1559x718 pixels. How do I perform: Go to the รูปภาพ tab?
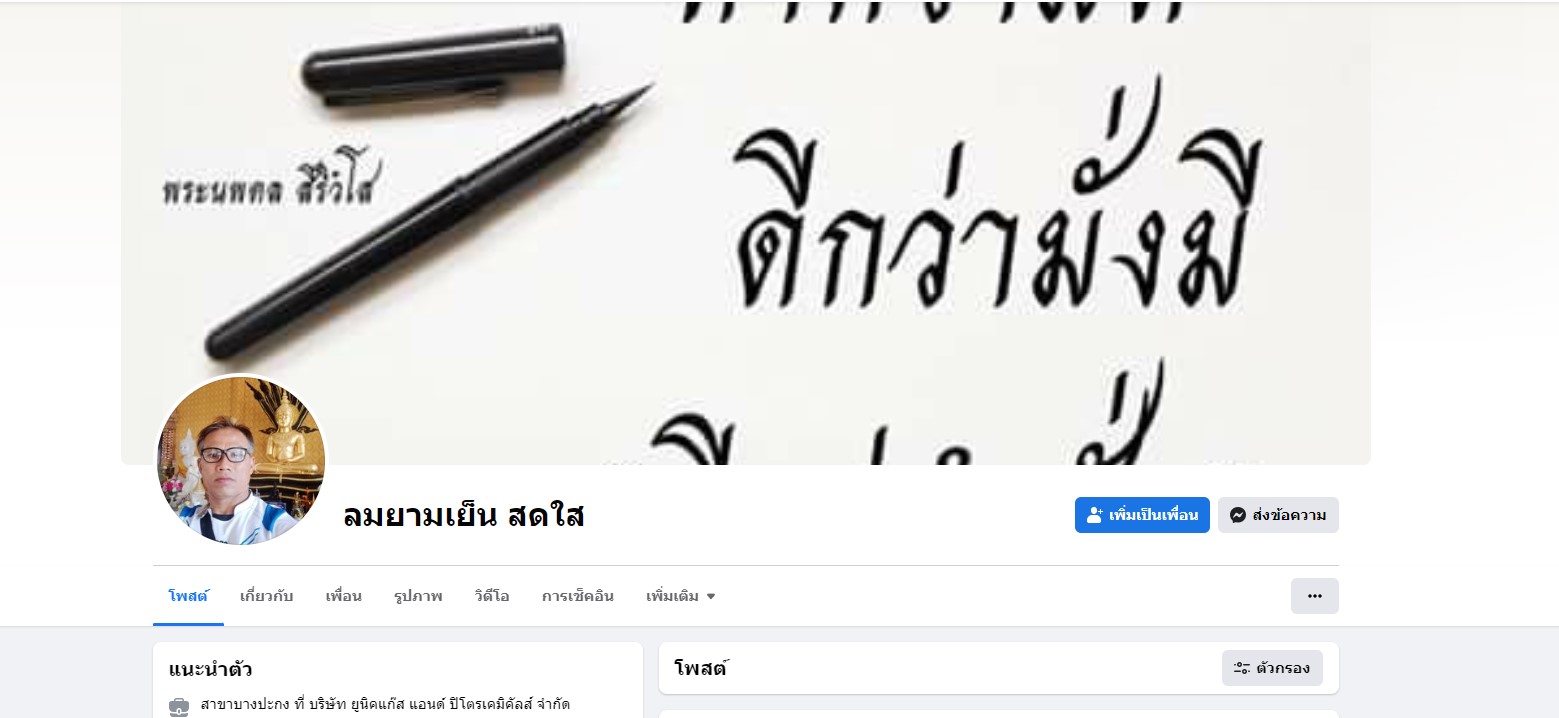pos(418,596)
